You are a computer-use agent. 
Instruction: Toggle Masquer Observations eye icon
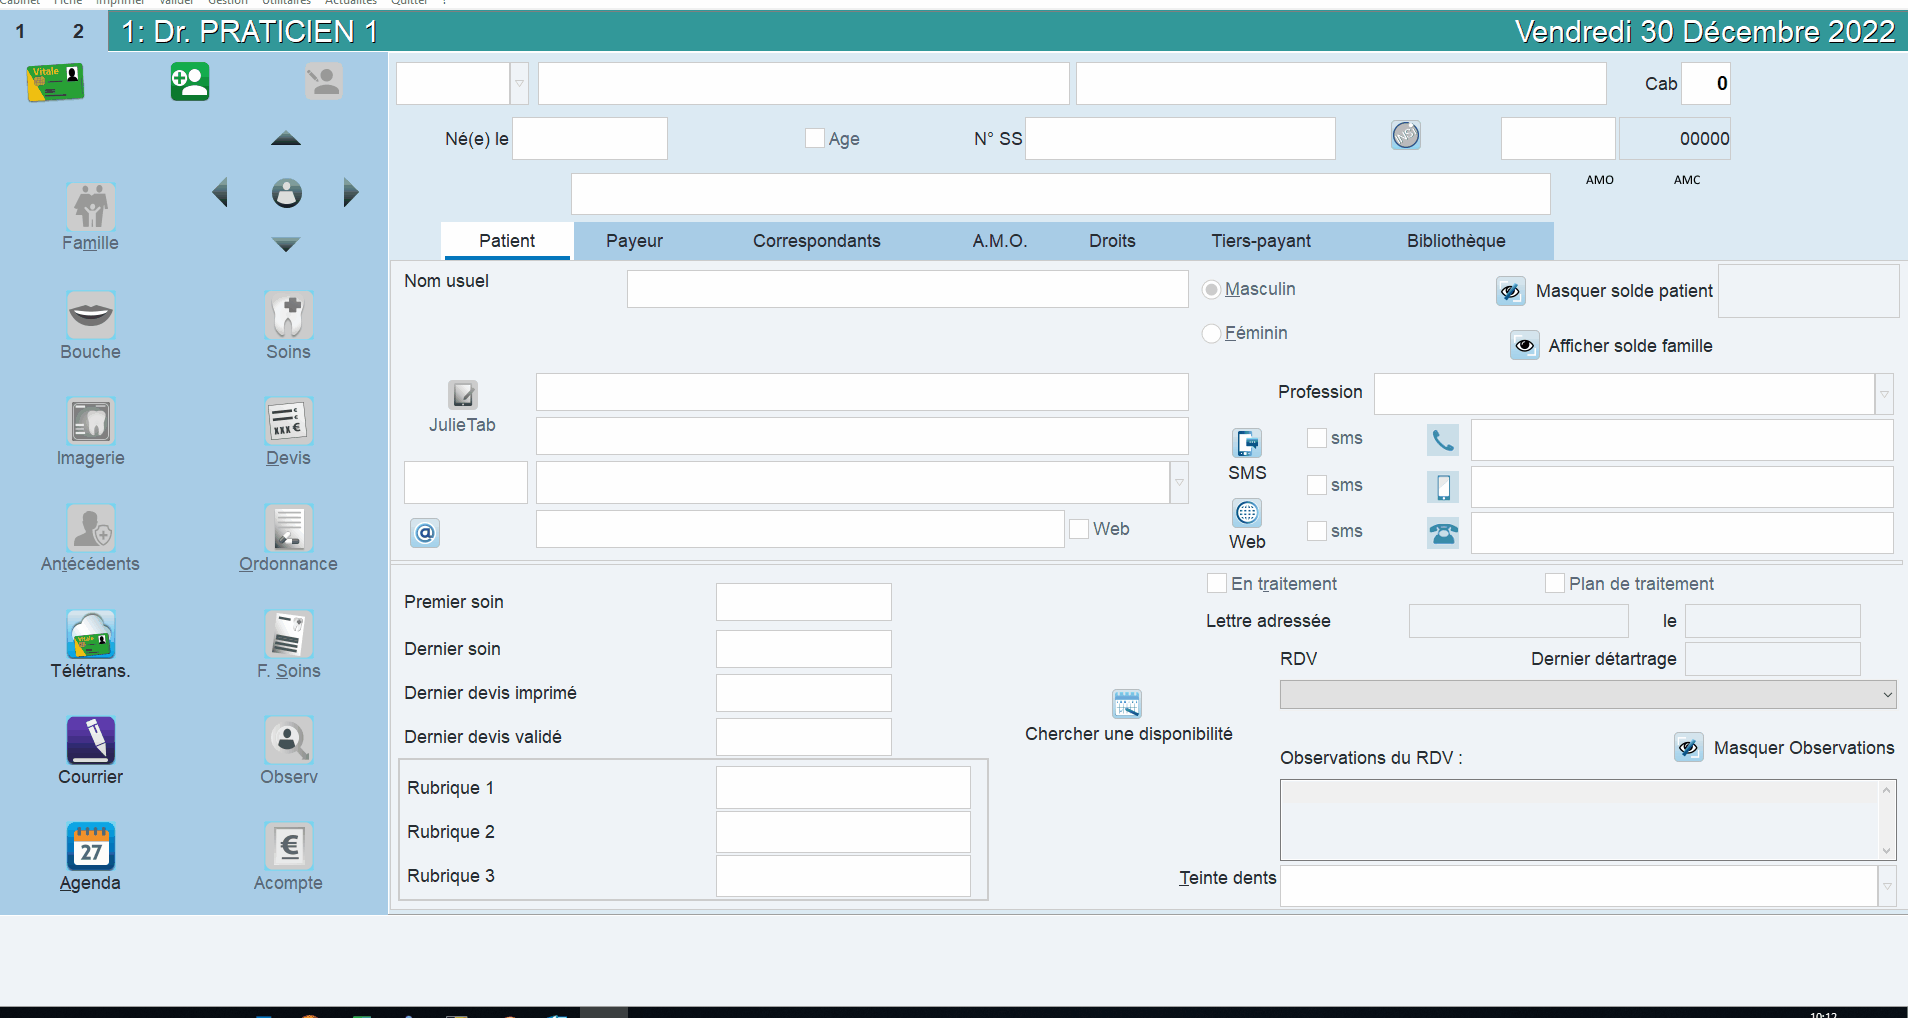pos(1689,747)
